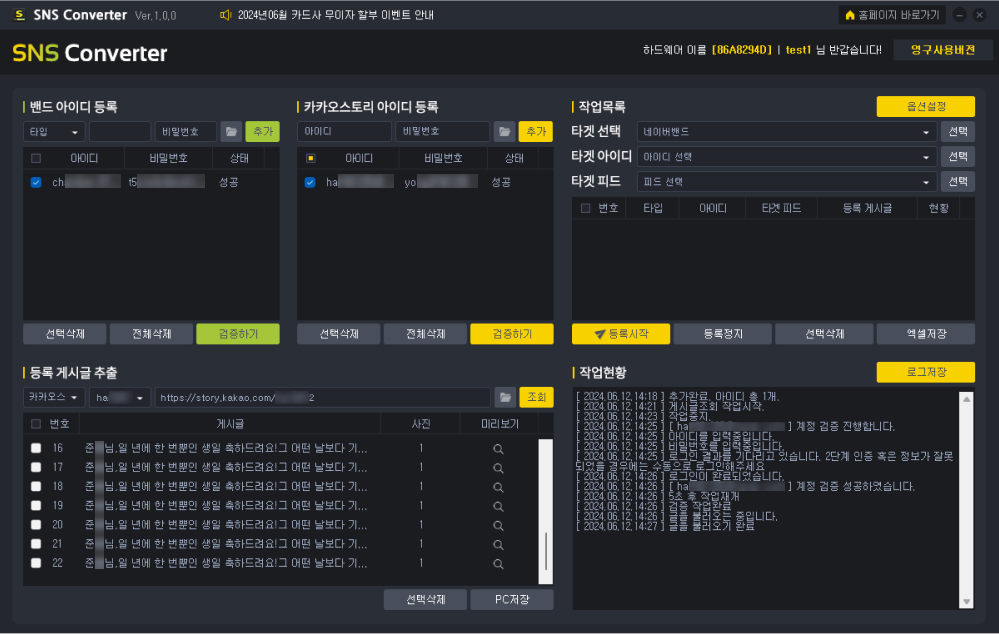999x634 pixels.
Task: Save log with 로그저장 button
Action: click(926, 372)
